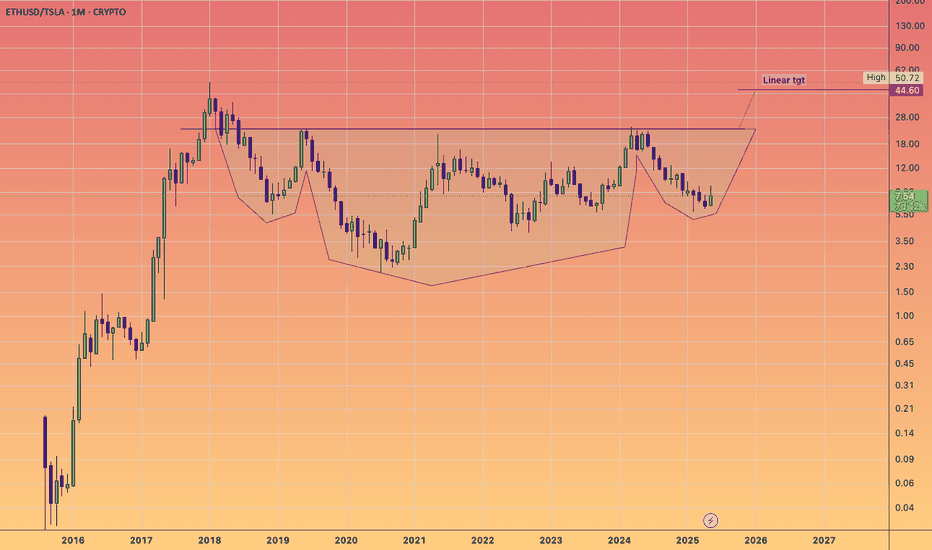Click the 0.31 price scale value

click(x=905, y=385)
